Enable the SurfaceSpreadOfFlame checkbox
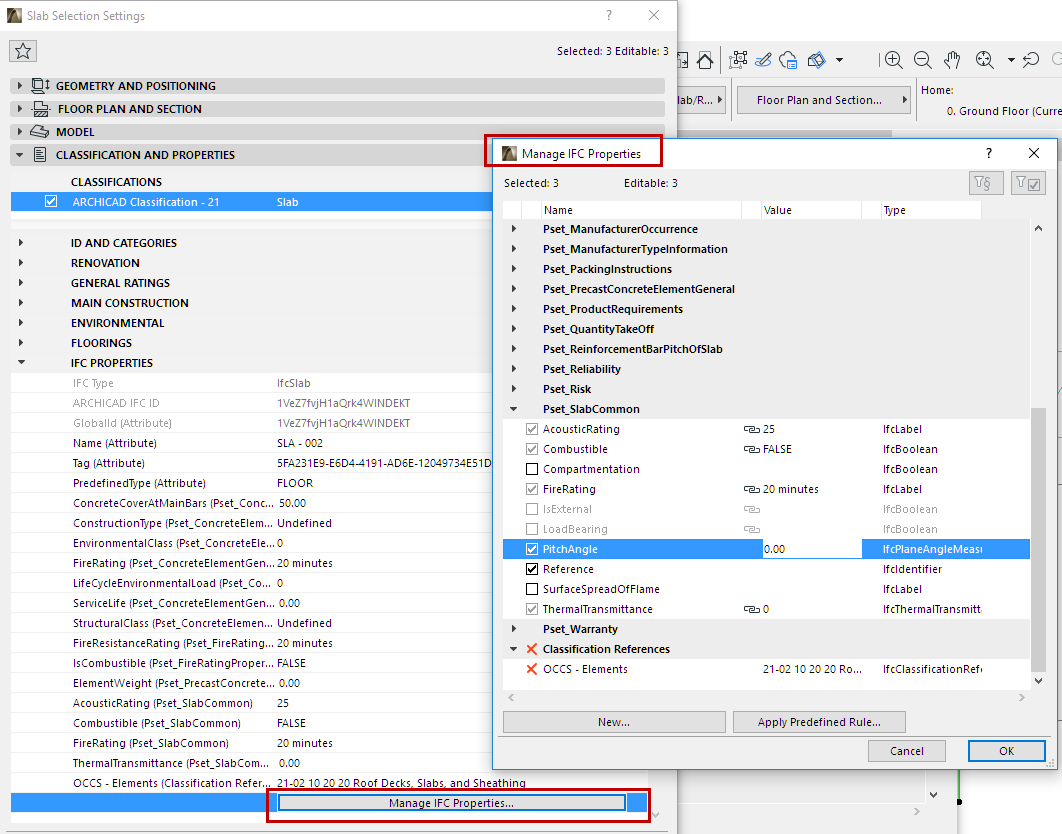This screenshot has height=834, width=1062. click(532, 589)
